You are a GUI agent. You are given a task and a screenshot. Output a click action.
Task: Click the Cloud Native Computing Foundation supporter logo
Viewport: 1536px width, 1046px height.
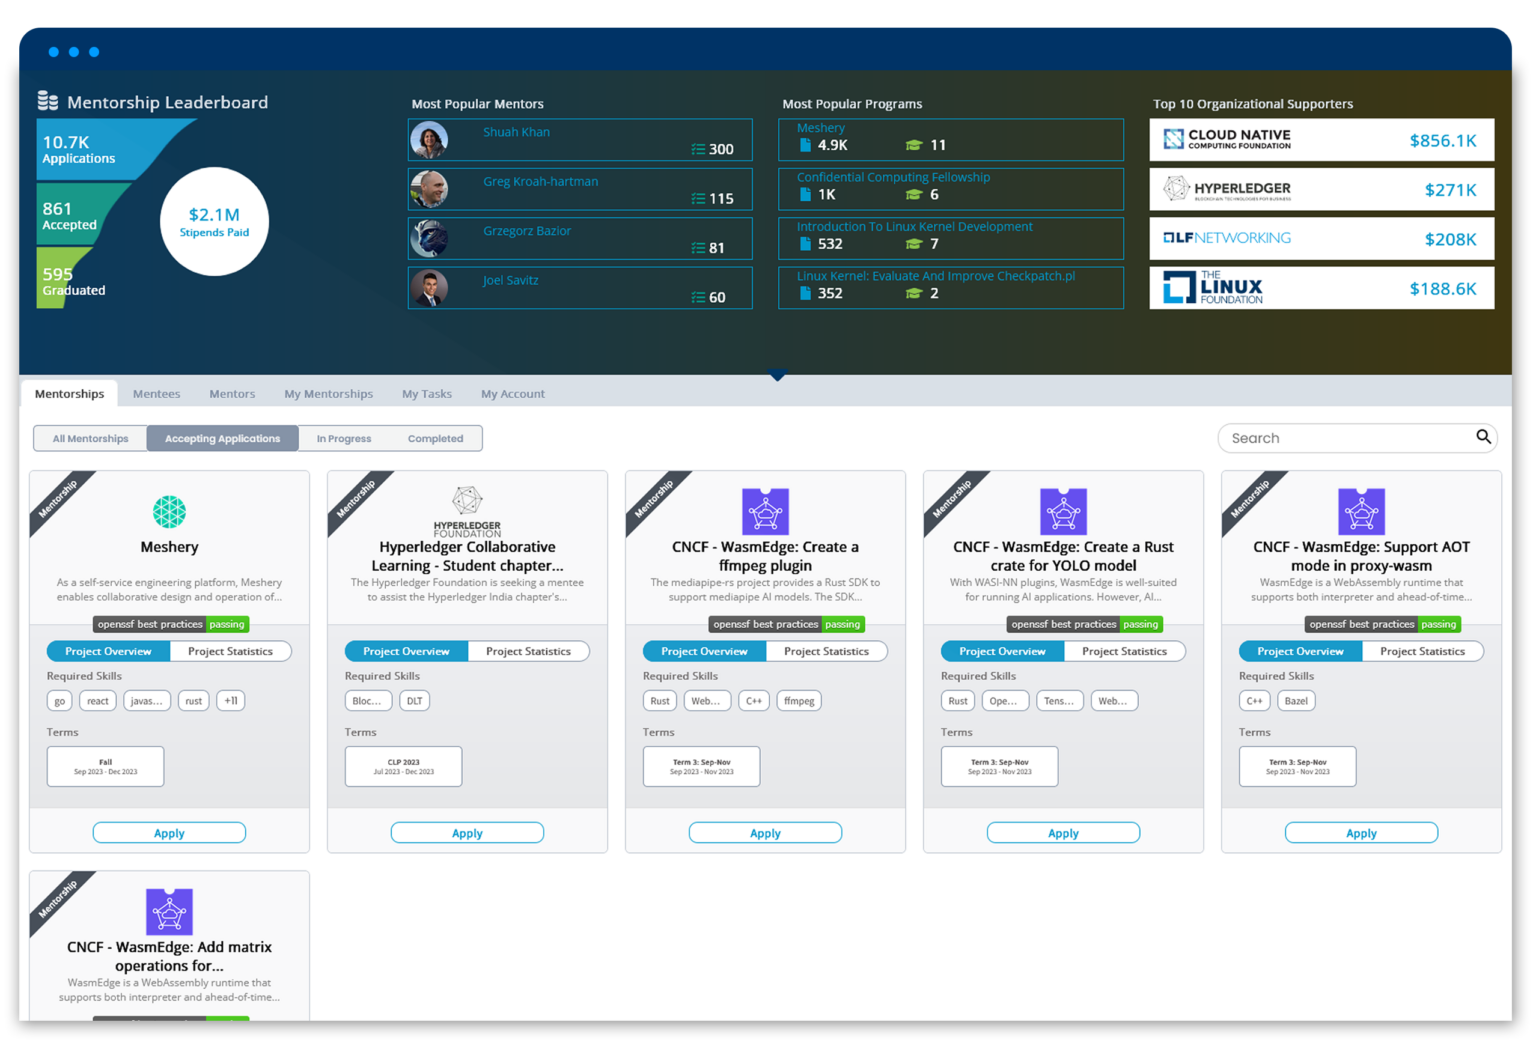(1225, 140)
